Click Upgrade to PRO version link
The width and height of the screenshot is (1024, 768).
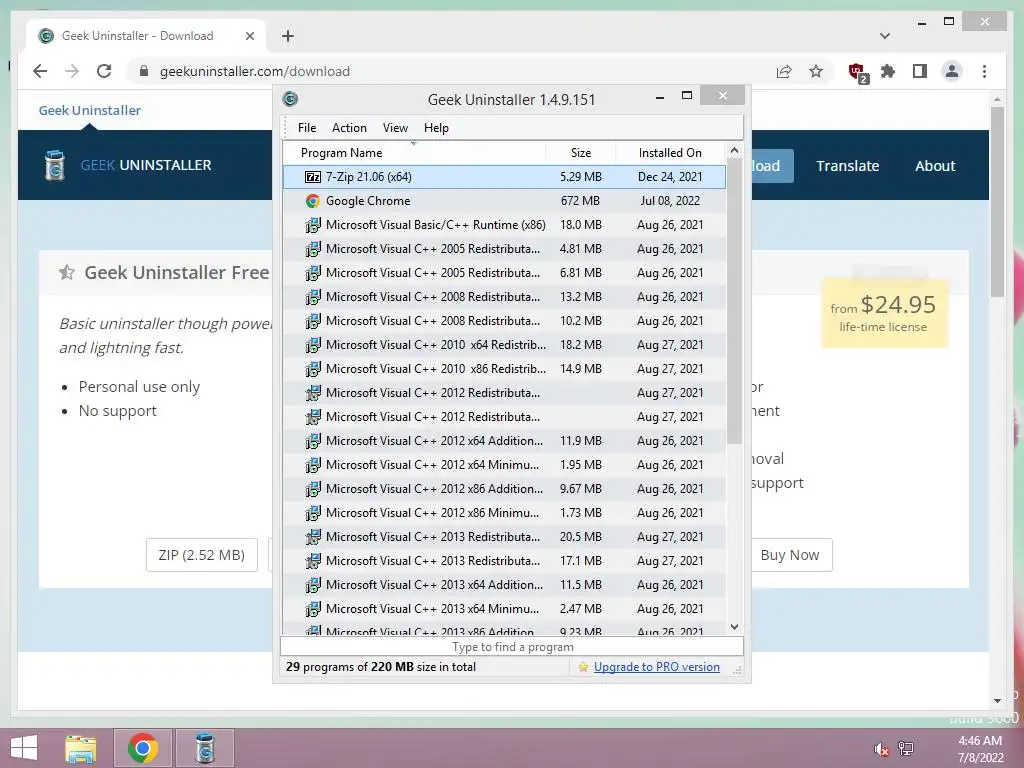click(657, 667)
